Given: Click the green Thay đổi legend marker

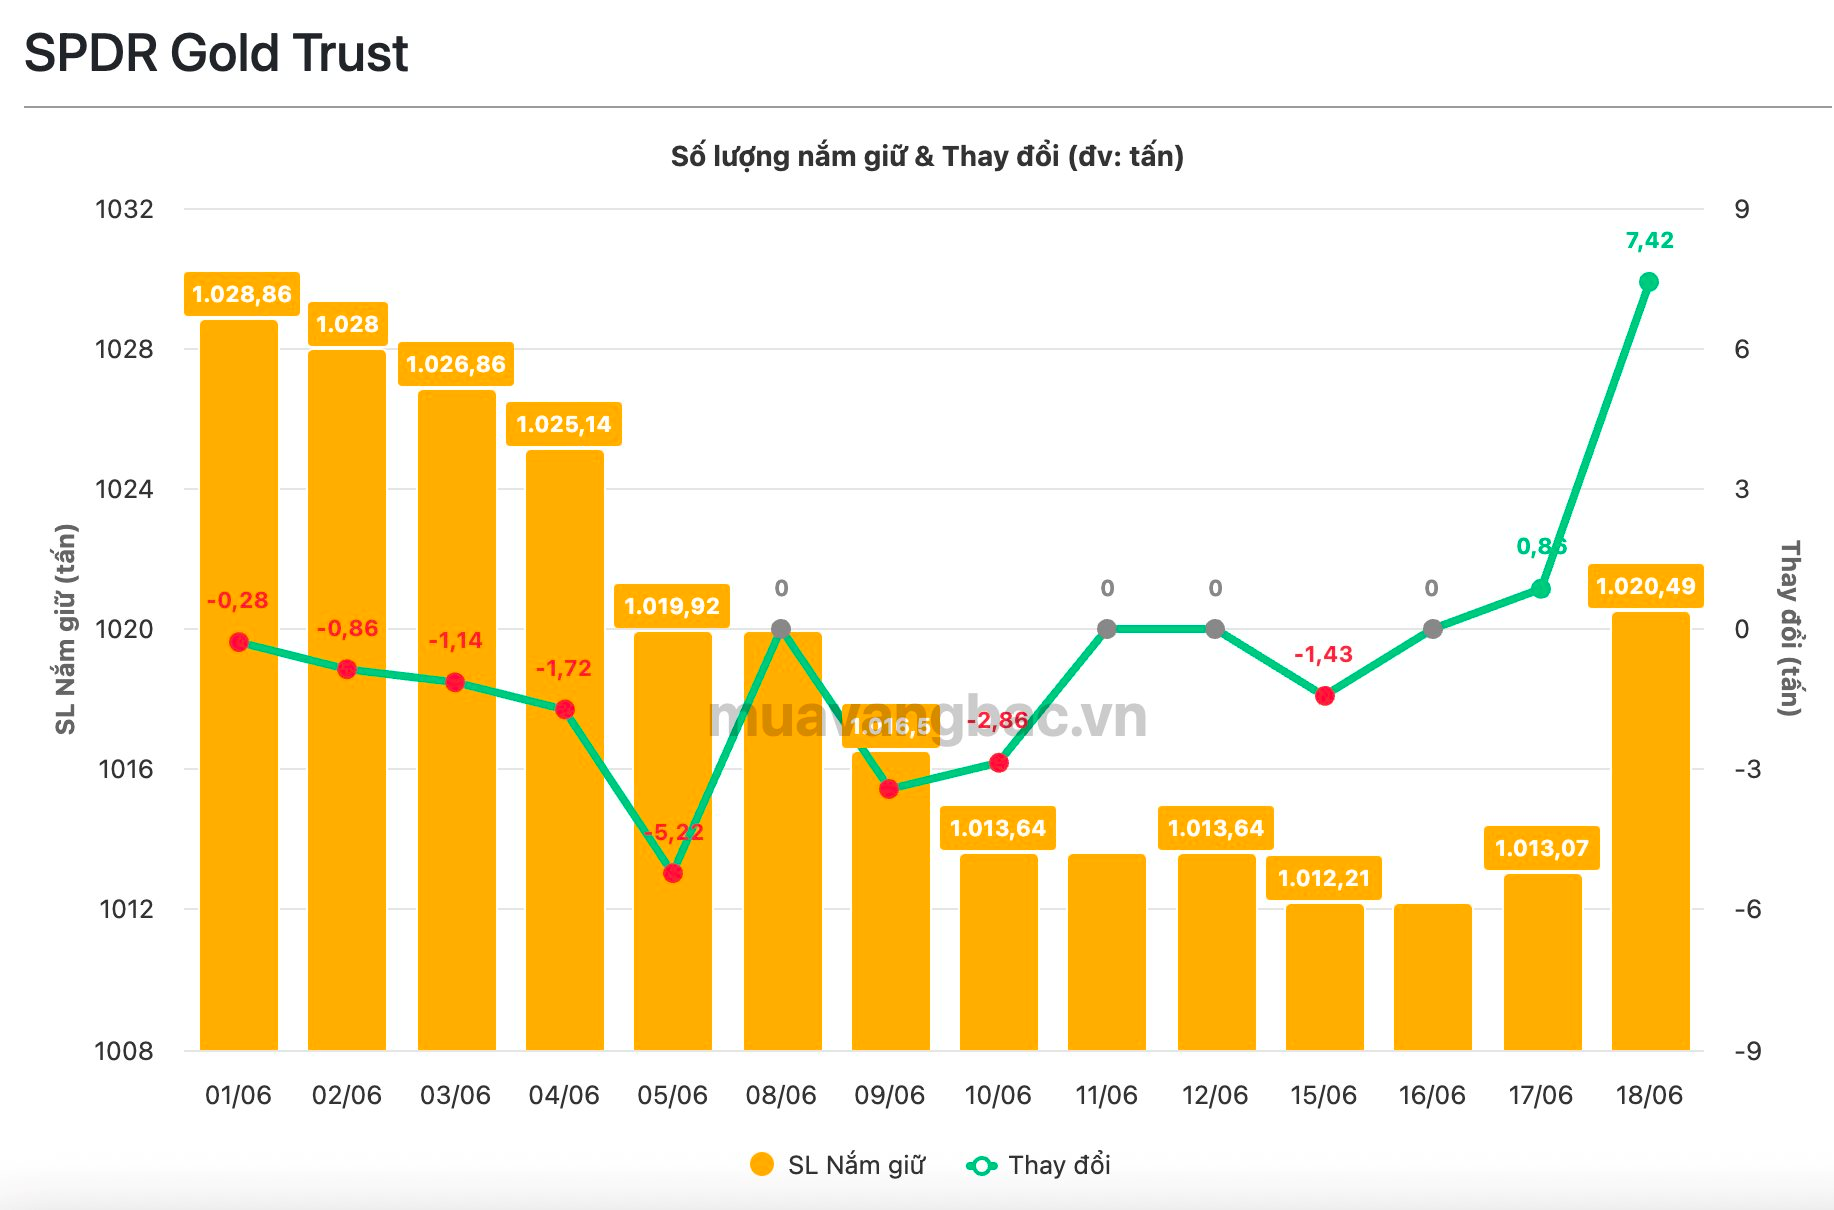Looking at the screenshot, I should coord(981,1166).
